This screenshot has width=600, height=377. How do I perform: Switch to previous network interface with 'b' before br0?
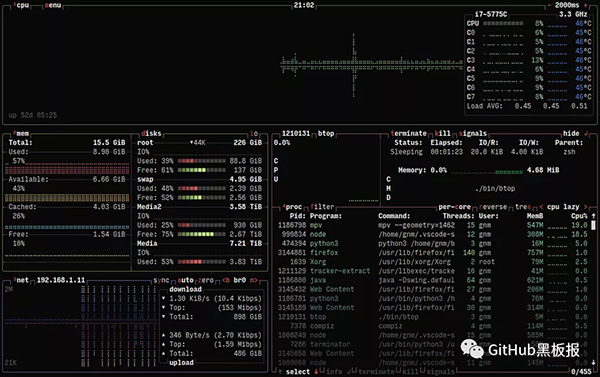coord(226,280)
